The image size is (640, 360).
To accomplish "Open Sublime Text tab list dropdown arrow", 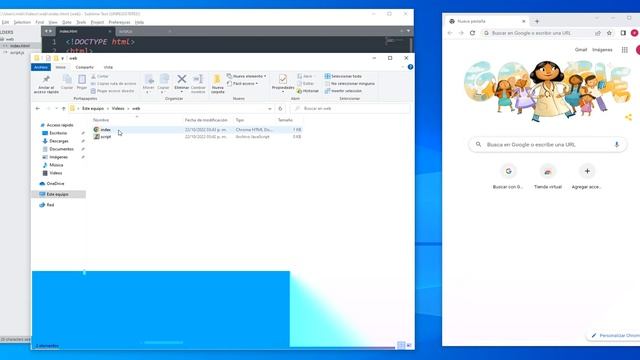I will pyautogui.click(x=408, y=31).
